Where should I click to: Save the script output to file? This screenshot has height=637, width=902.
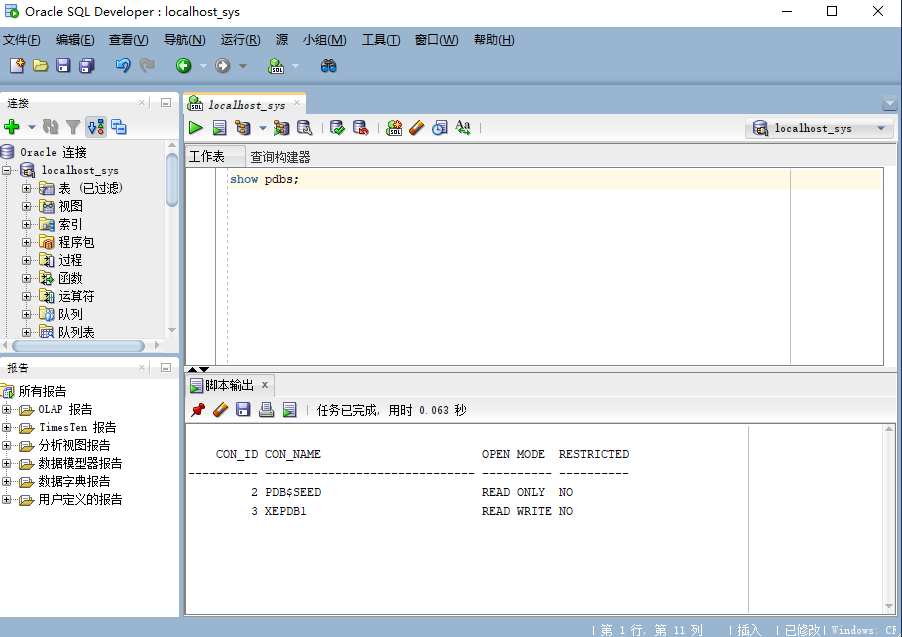pos(243,410)
